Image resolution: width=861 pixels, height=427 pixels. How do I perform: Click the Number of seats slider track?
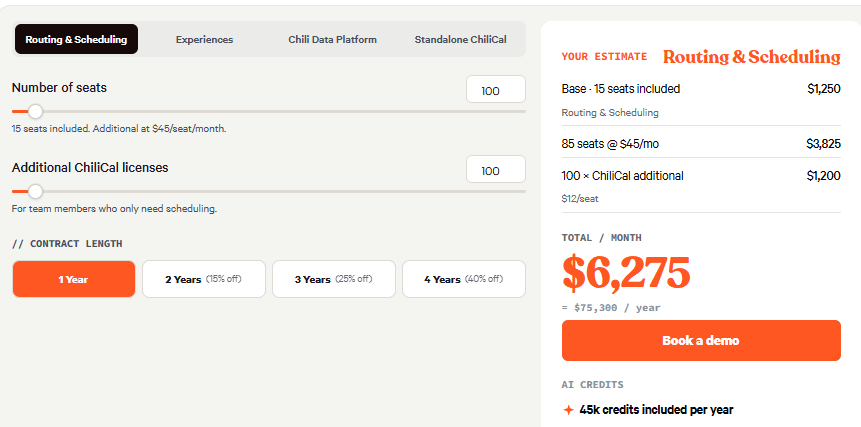pos(269,111)
